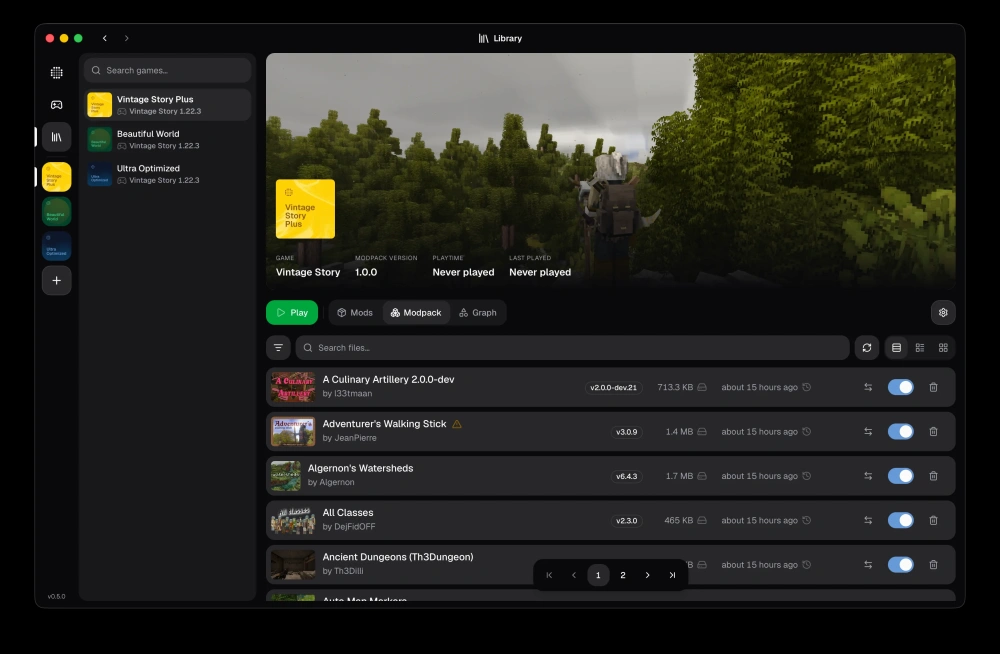This screenshot has width=1000, height=654.
Task: Click swap version icon for A Culinary Artillery
Action: (x=868, y=387)
